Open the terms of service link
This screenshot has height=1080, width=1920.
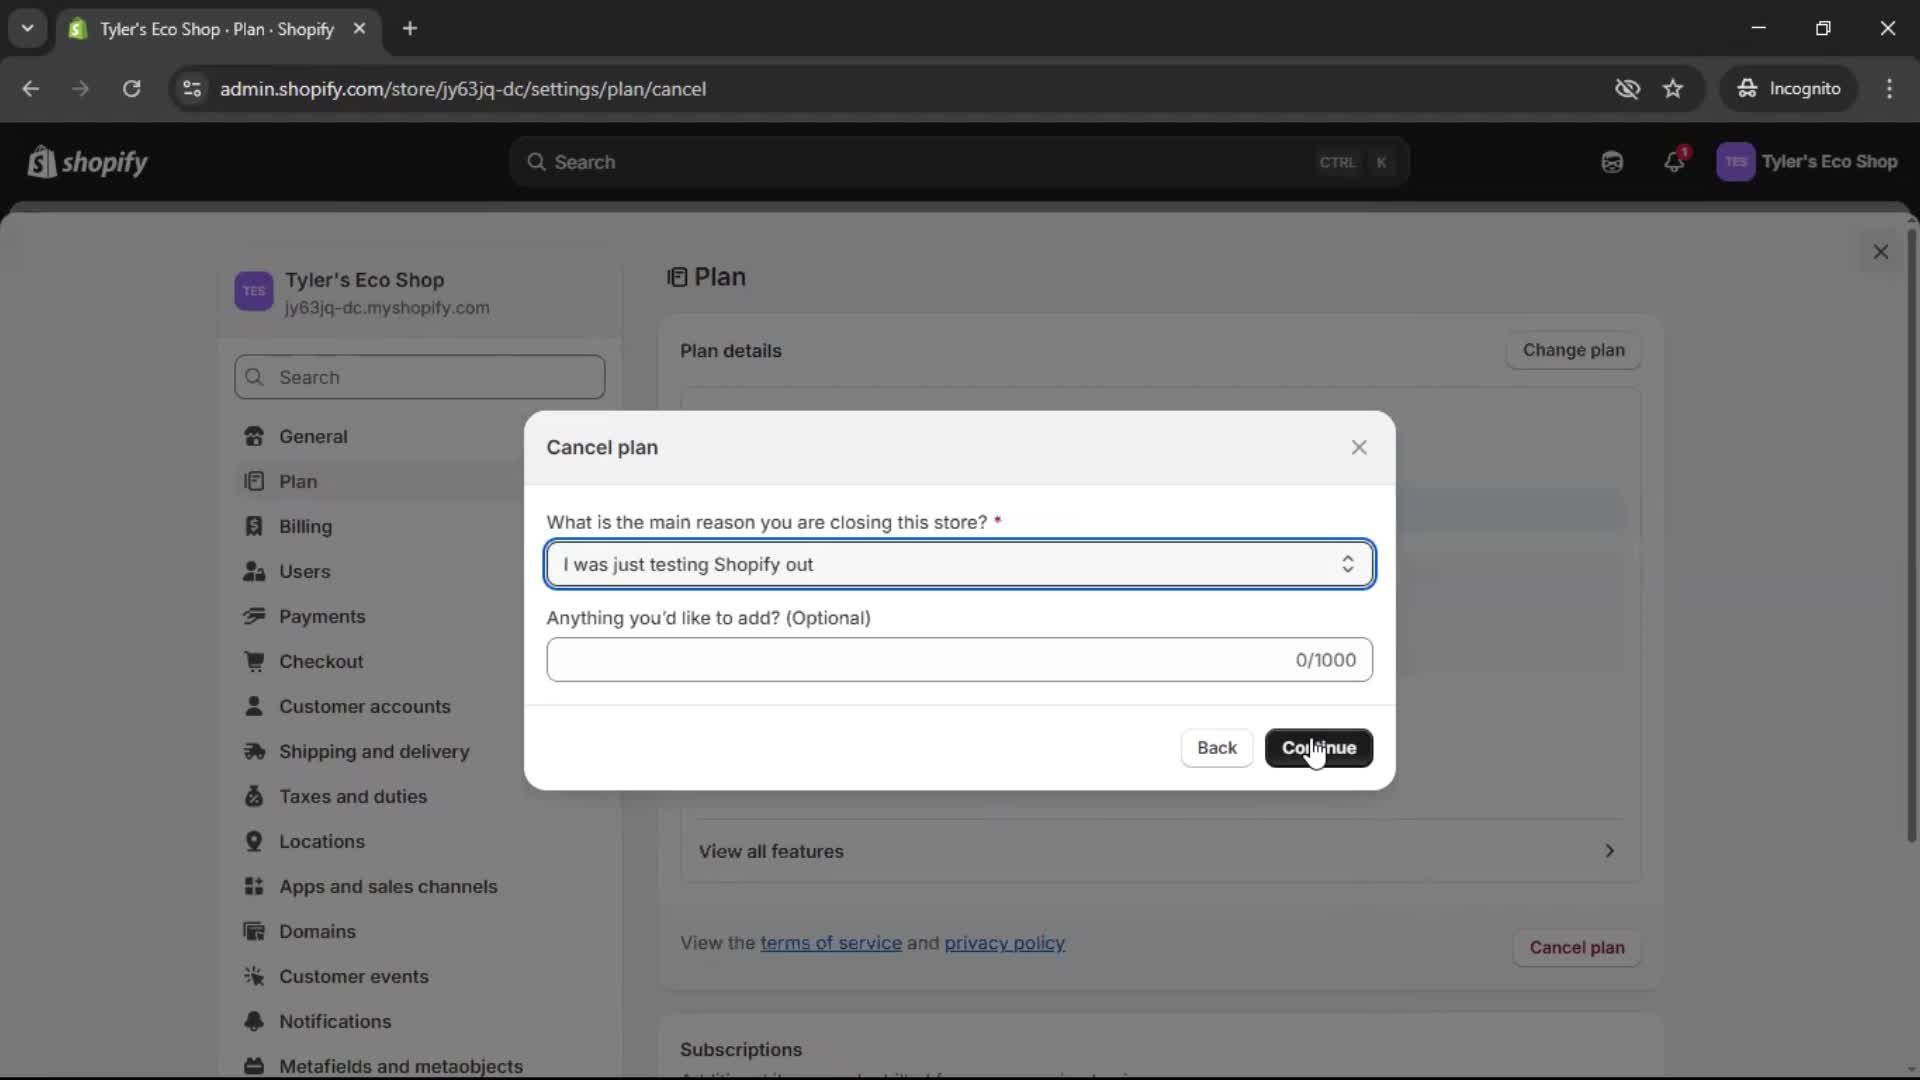point(830,943)
